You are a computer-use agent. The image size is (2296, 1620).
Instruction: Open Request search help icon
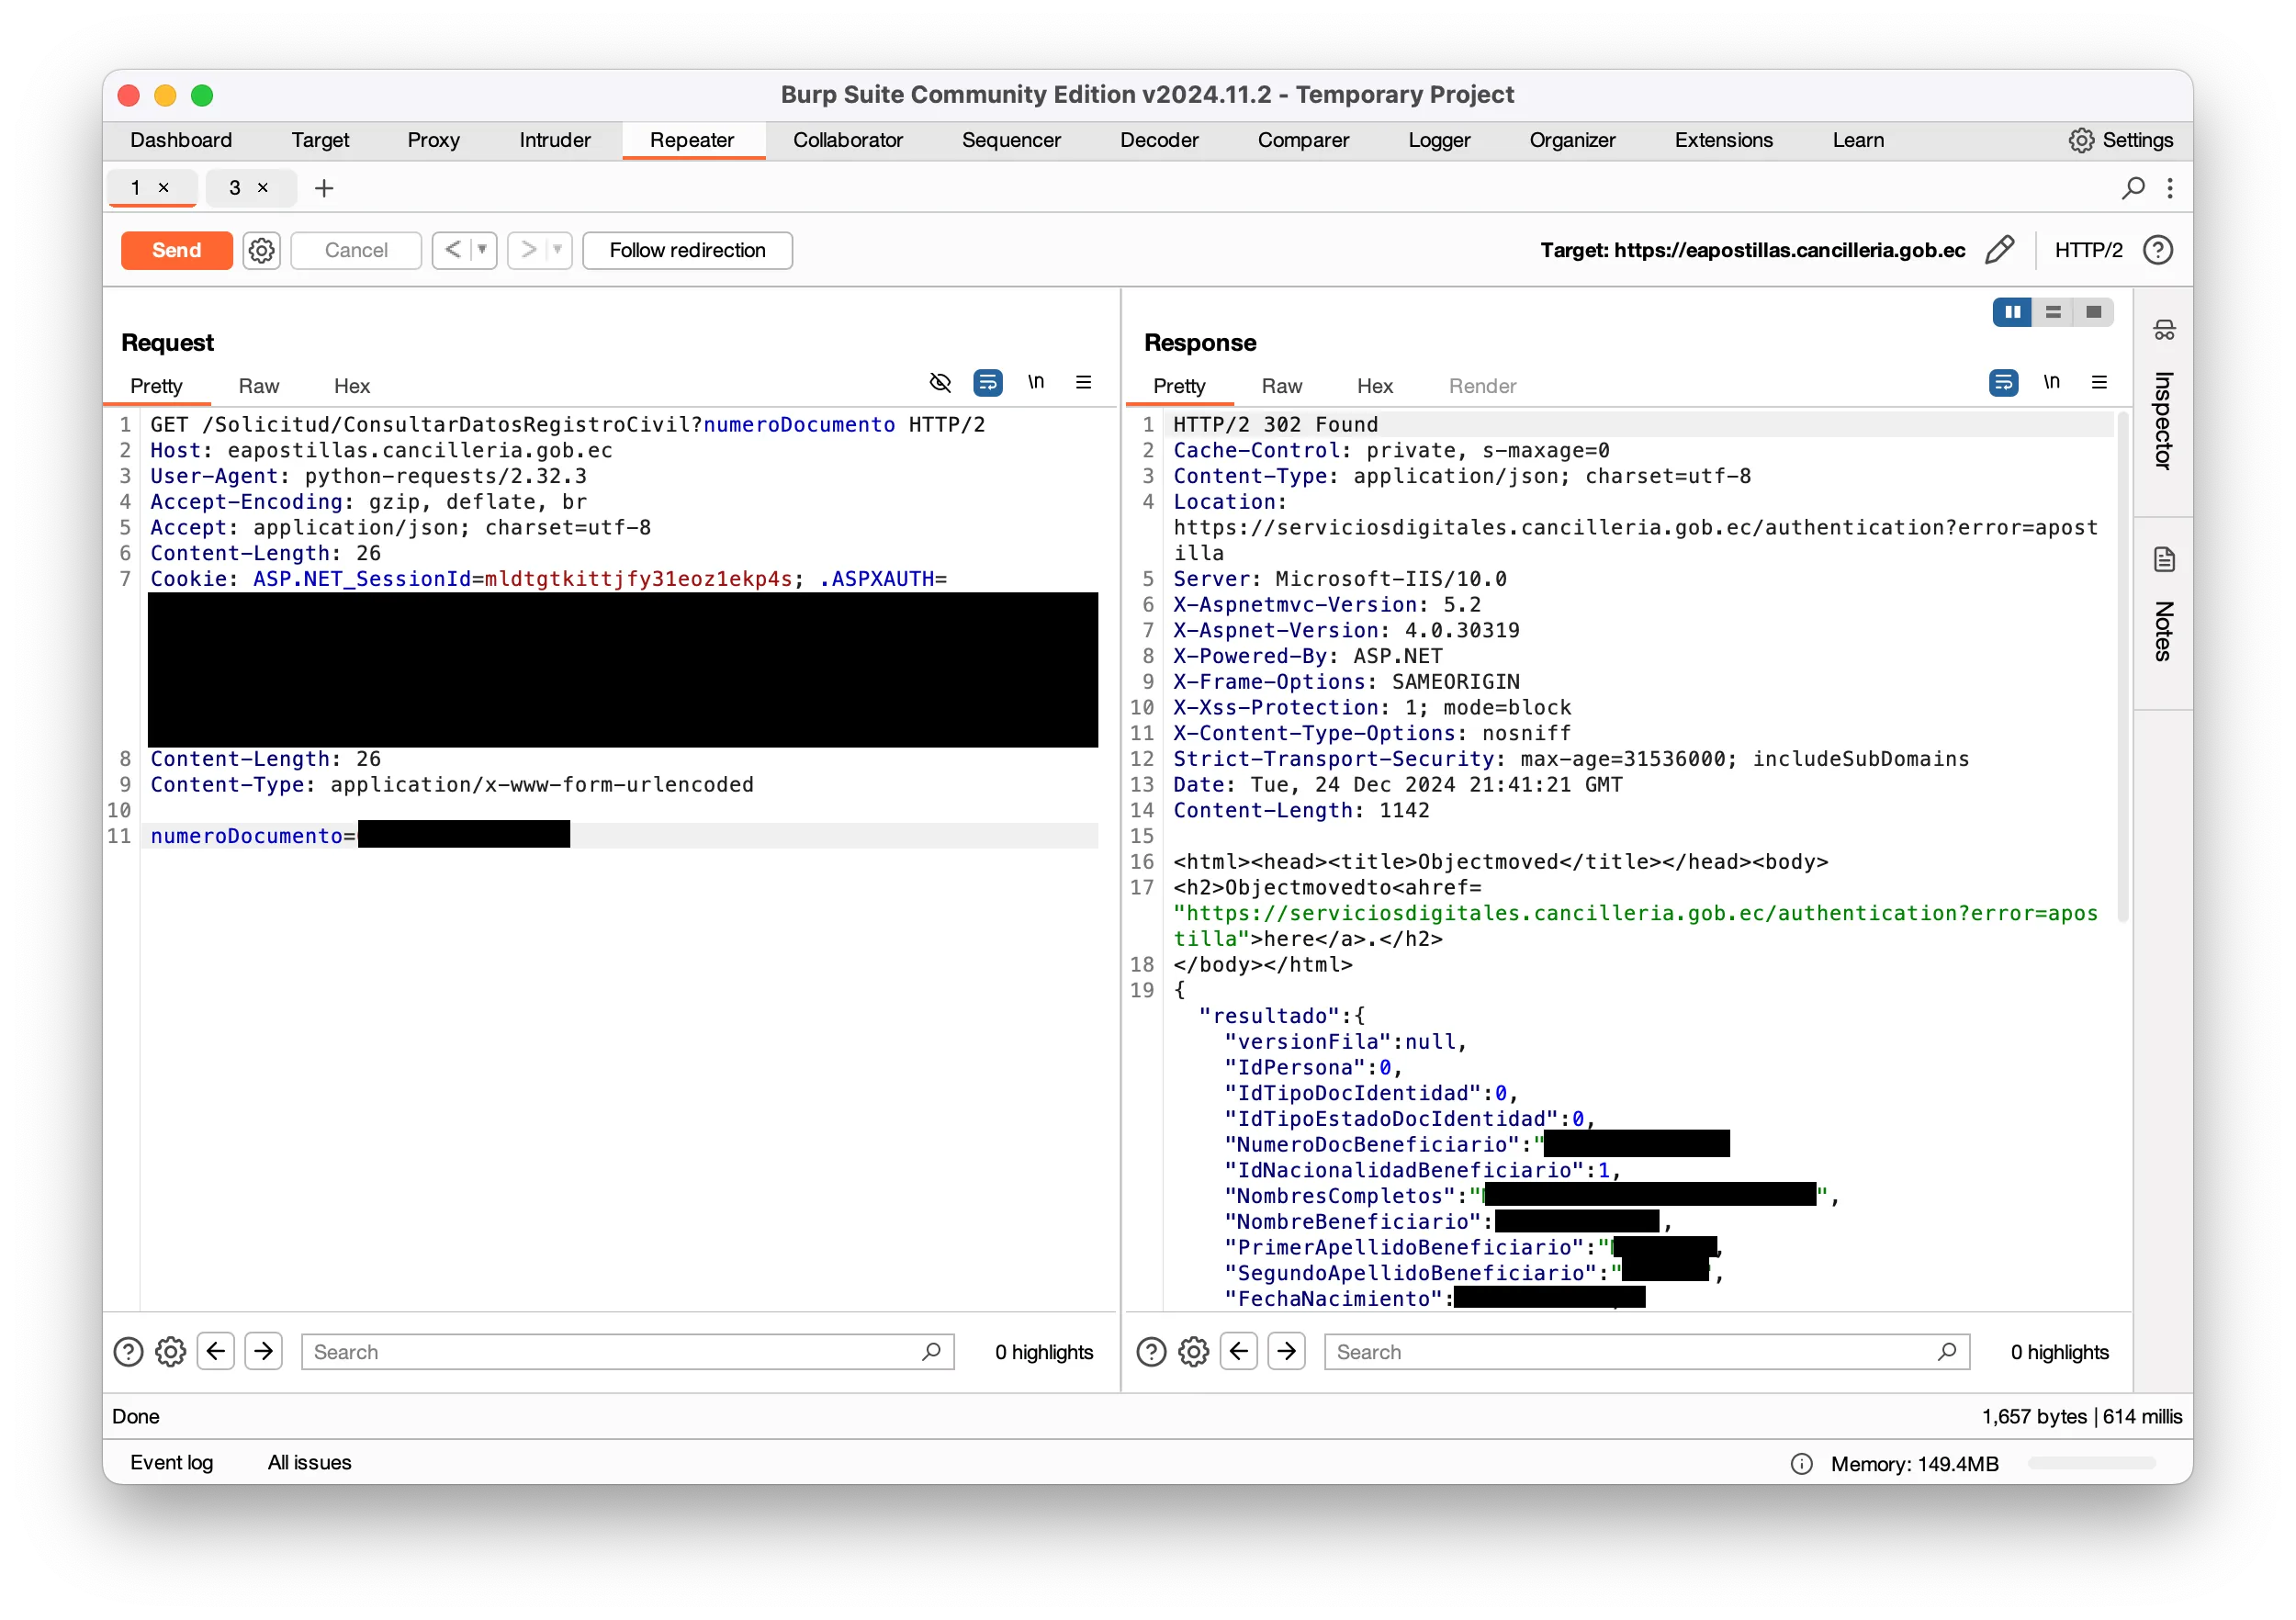point(128,1352)
